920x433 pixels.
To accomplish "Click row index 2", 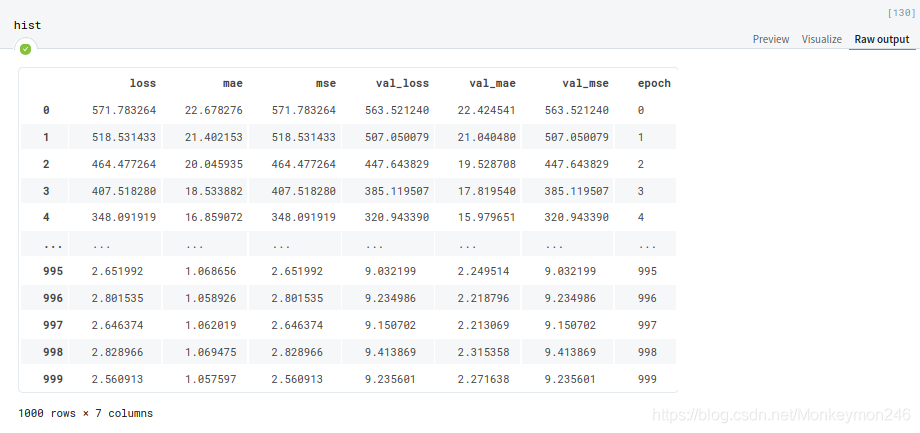I will point(46,164).
